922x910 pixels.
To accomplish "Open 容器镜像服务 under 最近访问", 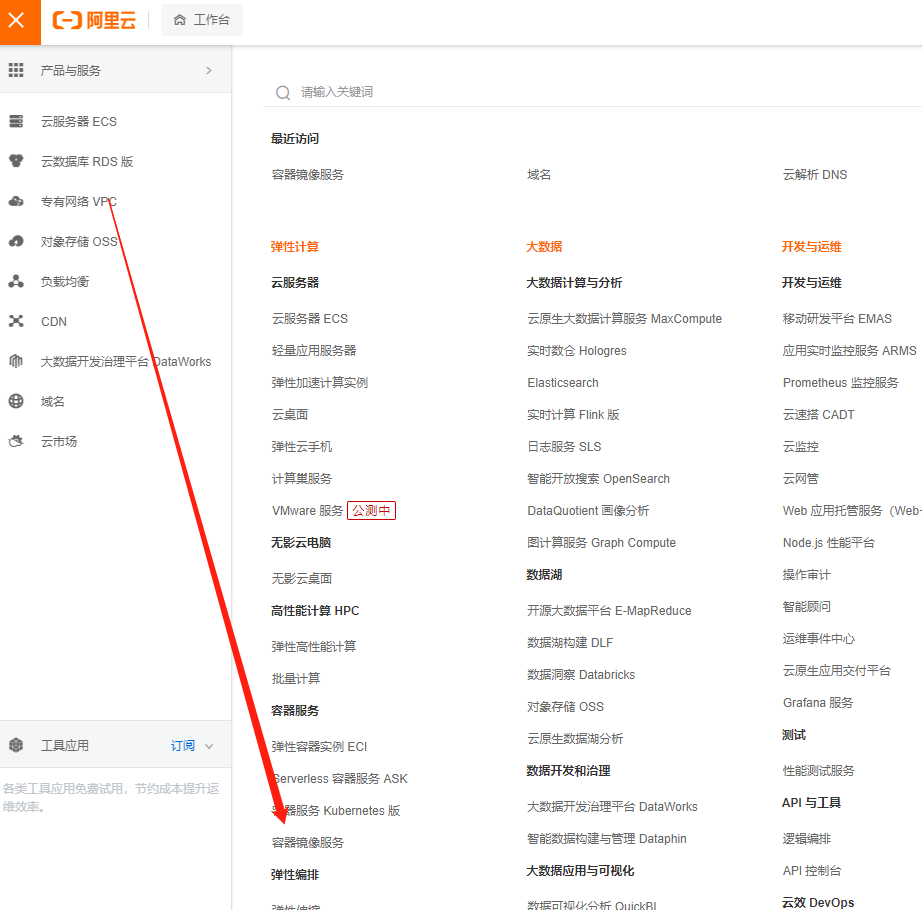I will coord(308,175).
